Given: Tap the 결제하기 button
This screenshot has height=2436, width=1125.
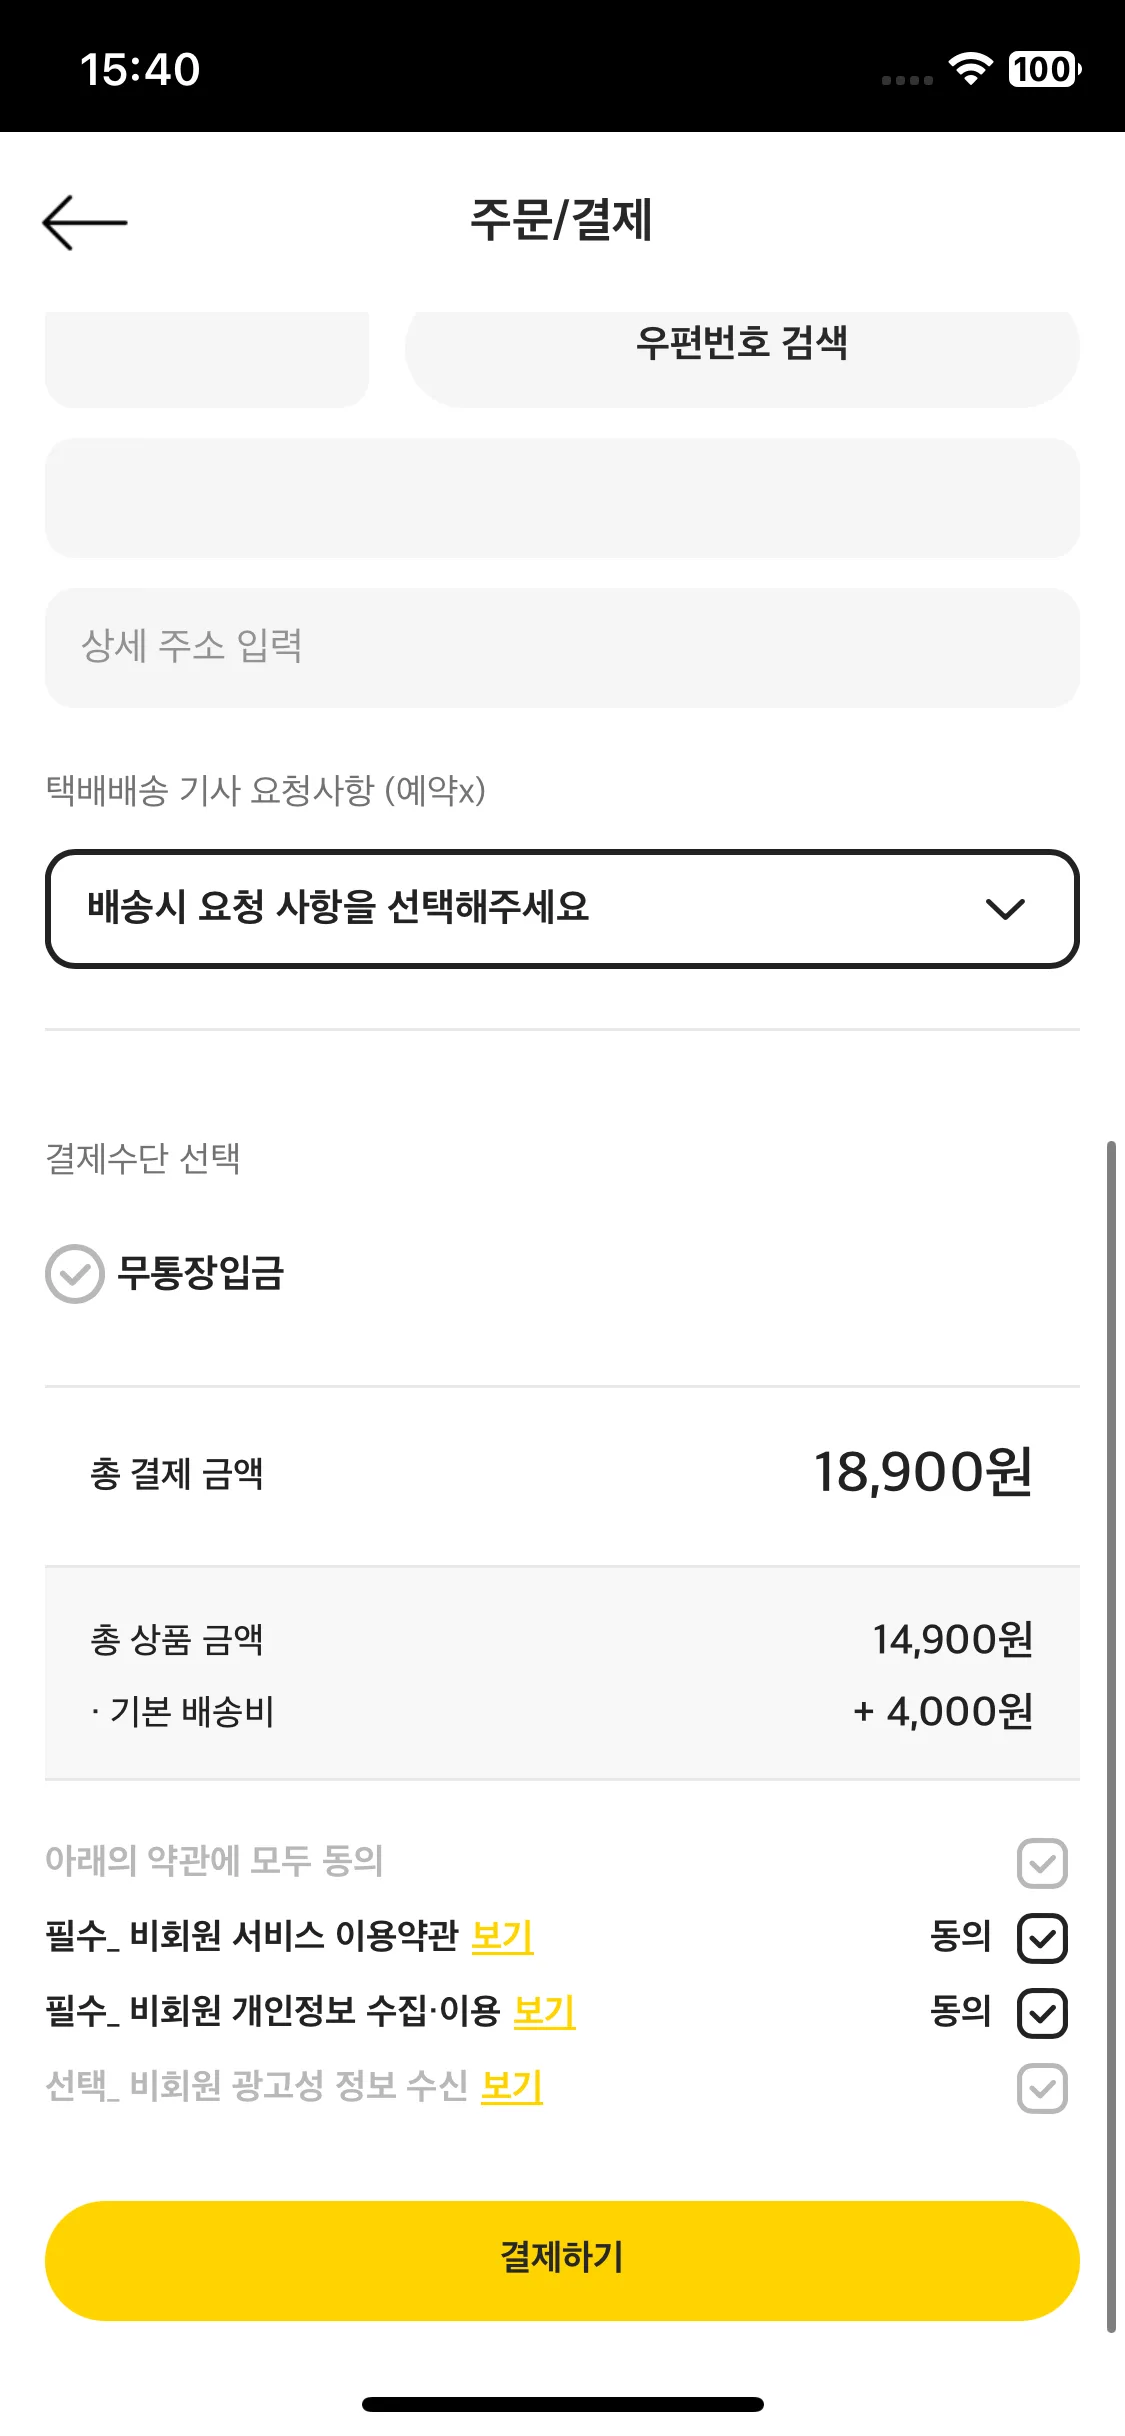Looking at the screenshot, I should [562, 2261].
